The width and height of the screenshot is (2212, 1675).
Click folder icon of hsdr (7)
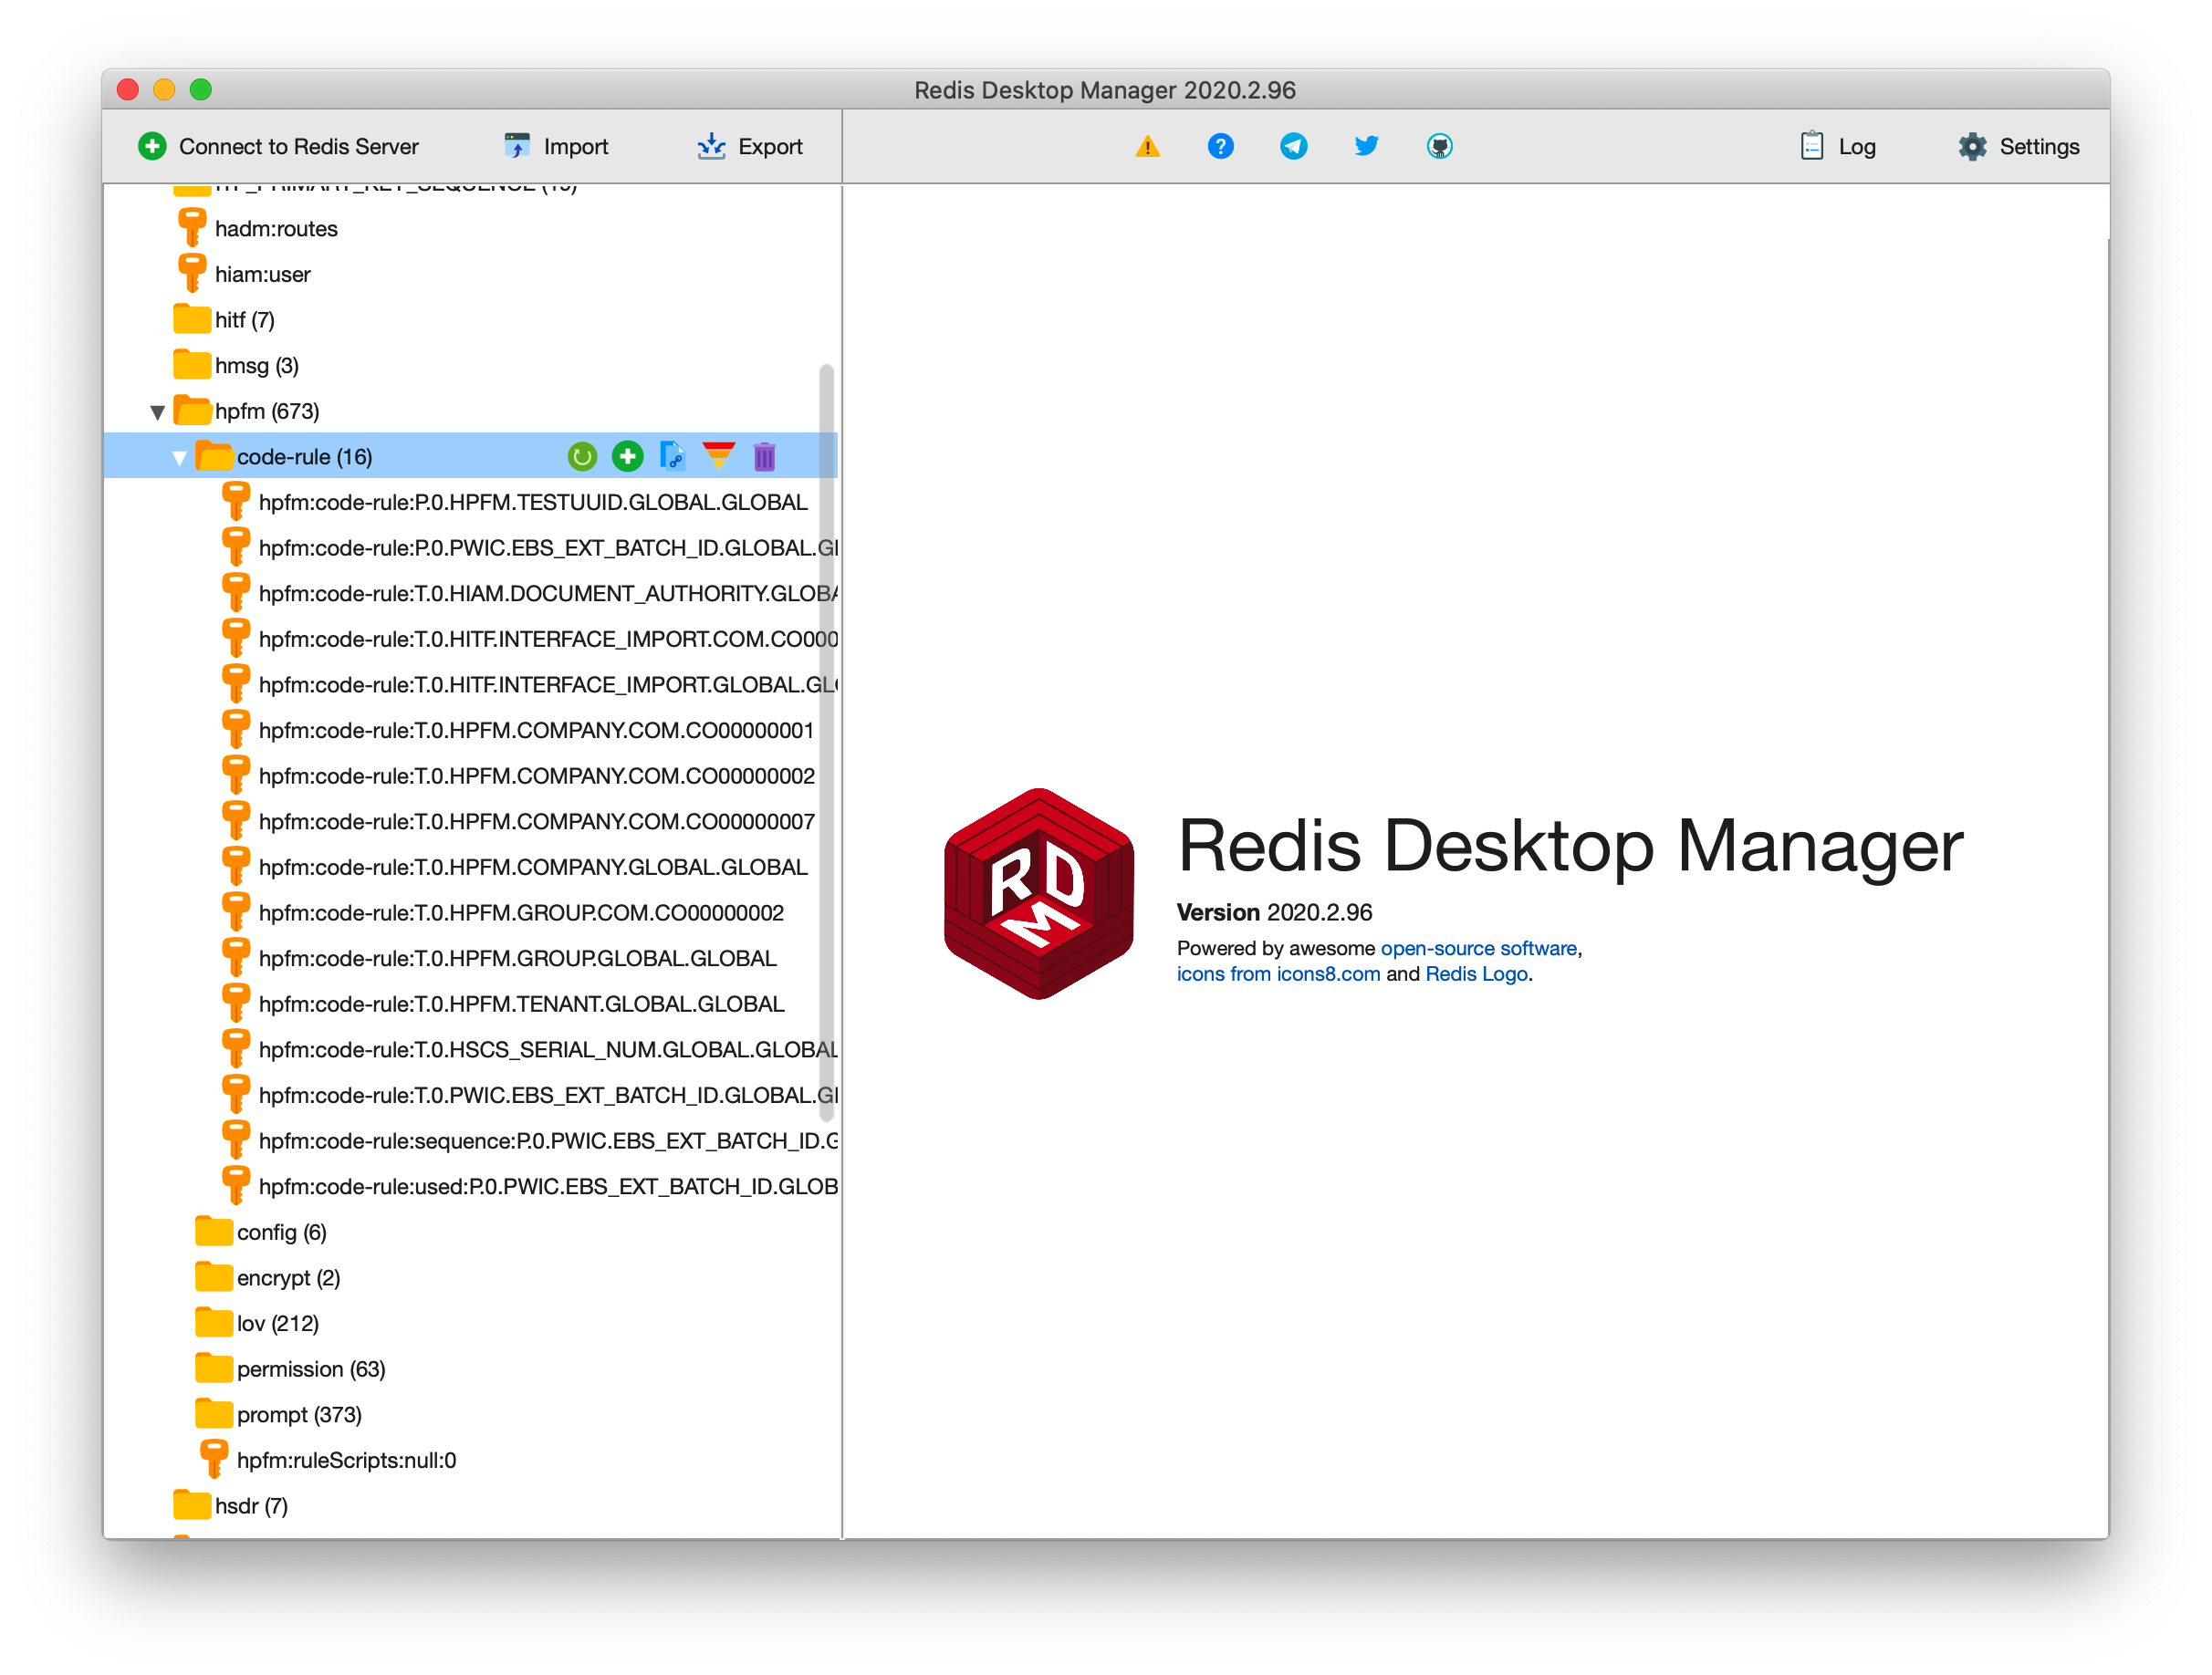tap(191, 1505)
